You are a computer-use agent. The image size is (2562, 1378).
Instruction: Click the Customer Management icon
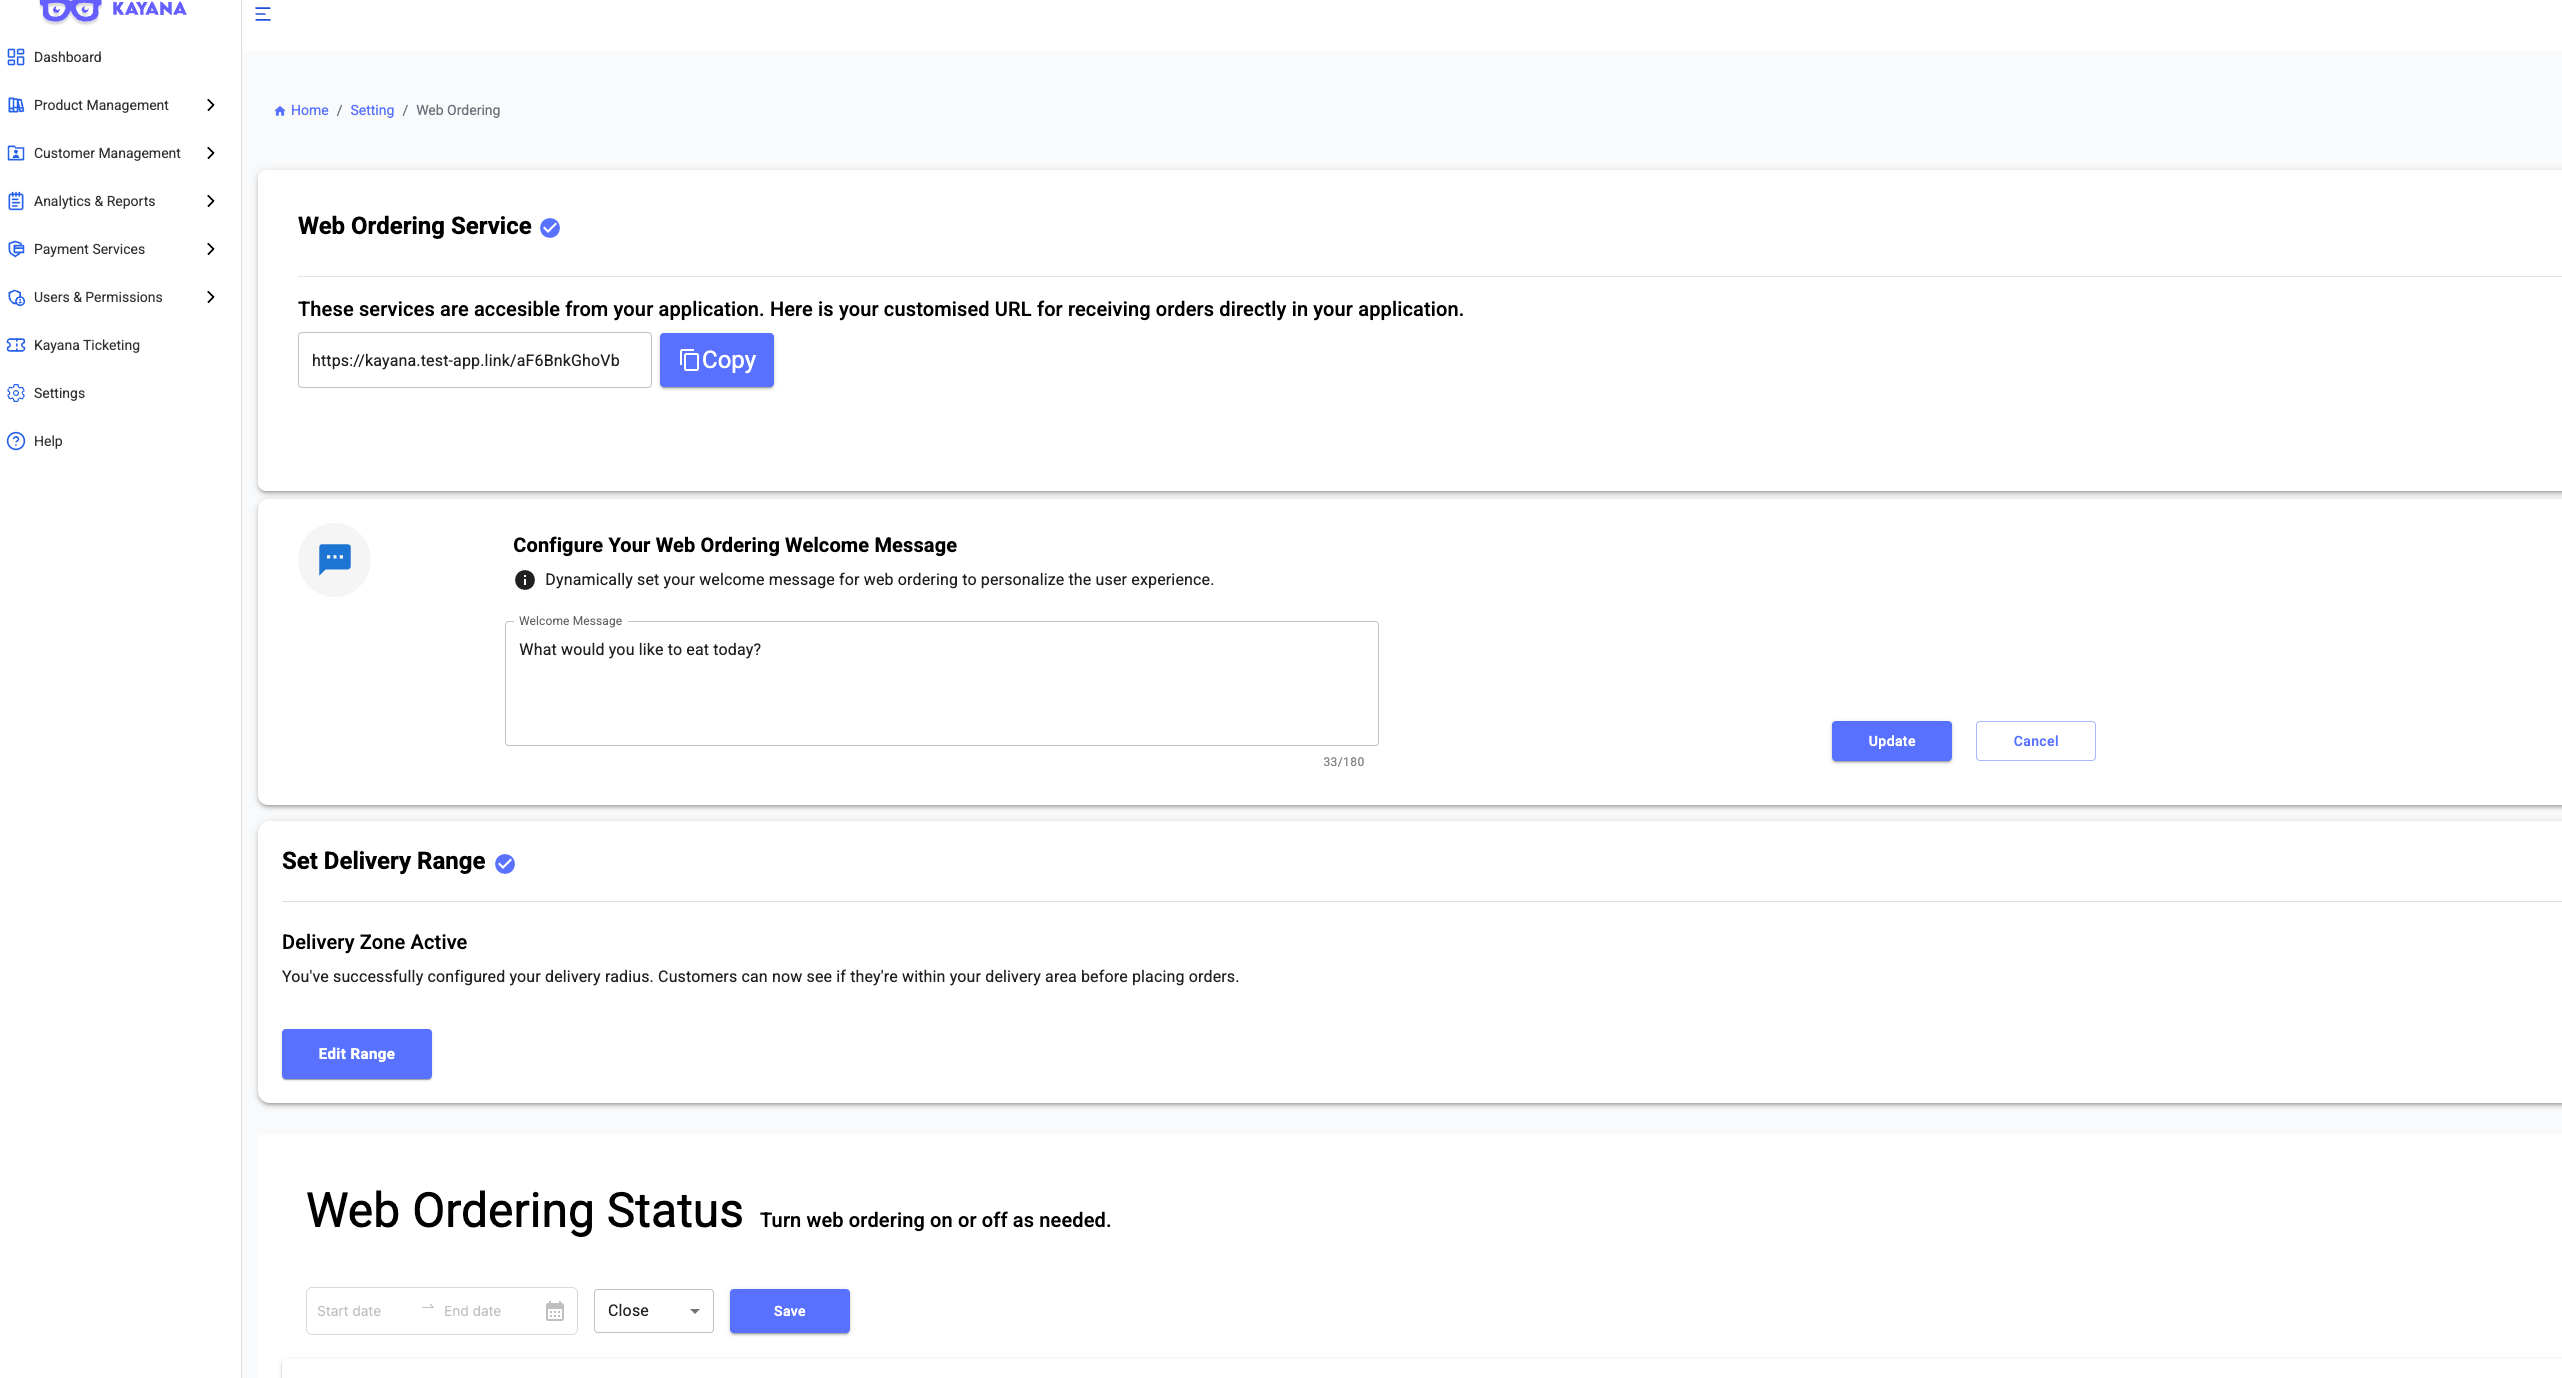pyautogui.click(x=16, y=153)
